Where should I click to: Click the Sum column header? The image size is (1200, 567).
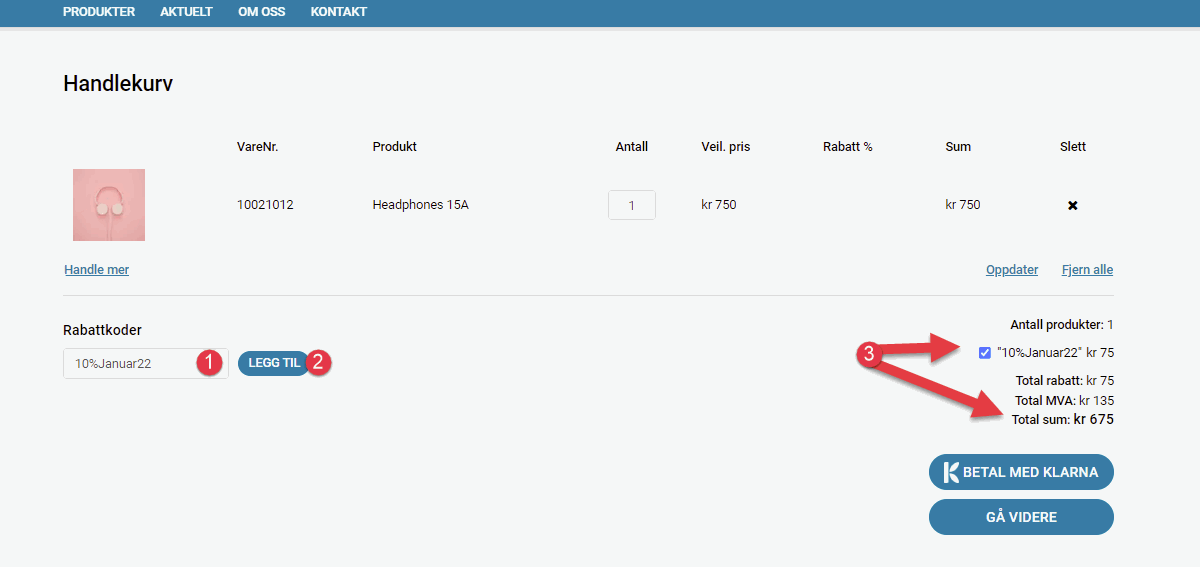[x=958, y=147]
